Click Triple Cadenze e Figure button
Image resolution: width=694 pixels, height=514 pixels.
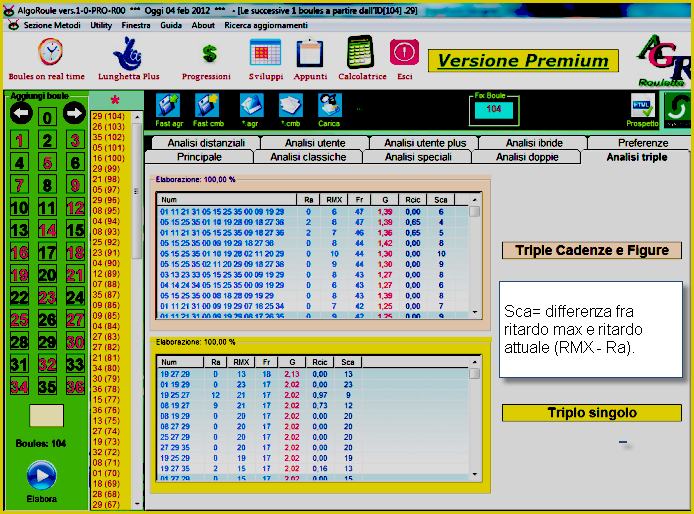tap(592, 250)
